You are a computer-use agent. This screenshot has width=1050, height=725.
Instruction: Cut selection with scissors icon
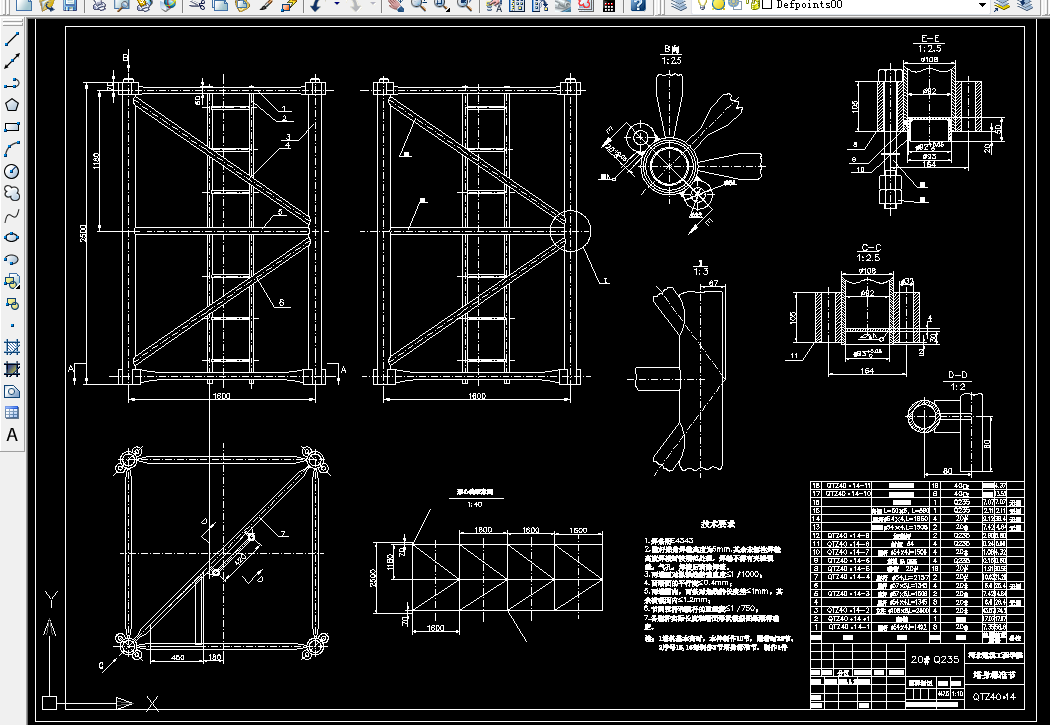(198, 5)
